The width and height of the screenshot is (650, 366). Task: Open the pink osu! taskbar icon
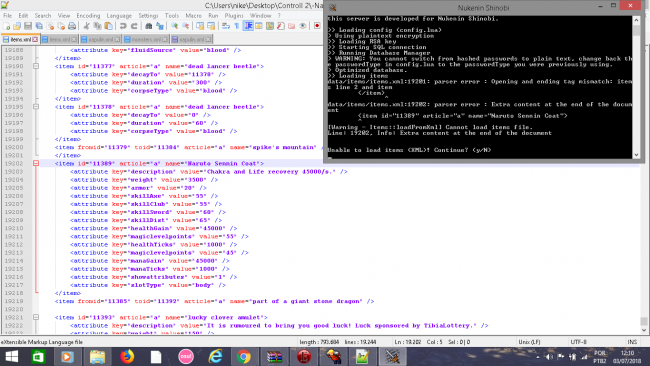186,356
